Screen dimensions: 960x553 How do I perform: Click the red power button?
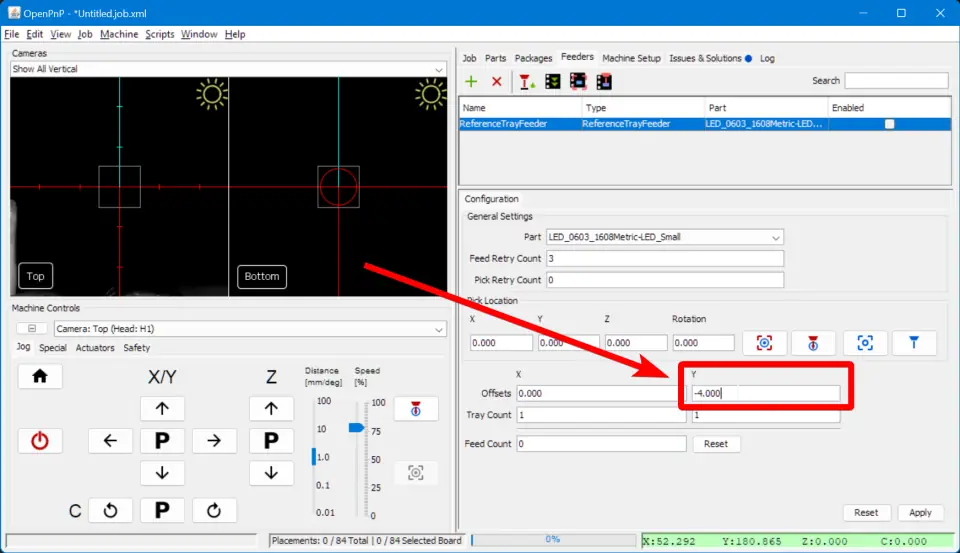pyautogui.click(x=40, y=440)
